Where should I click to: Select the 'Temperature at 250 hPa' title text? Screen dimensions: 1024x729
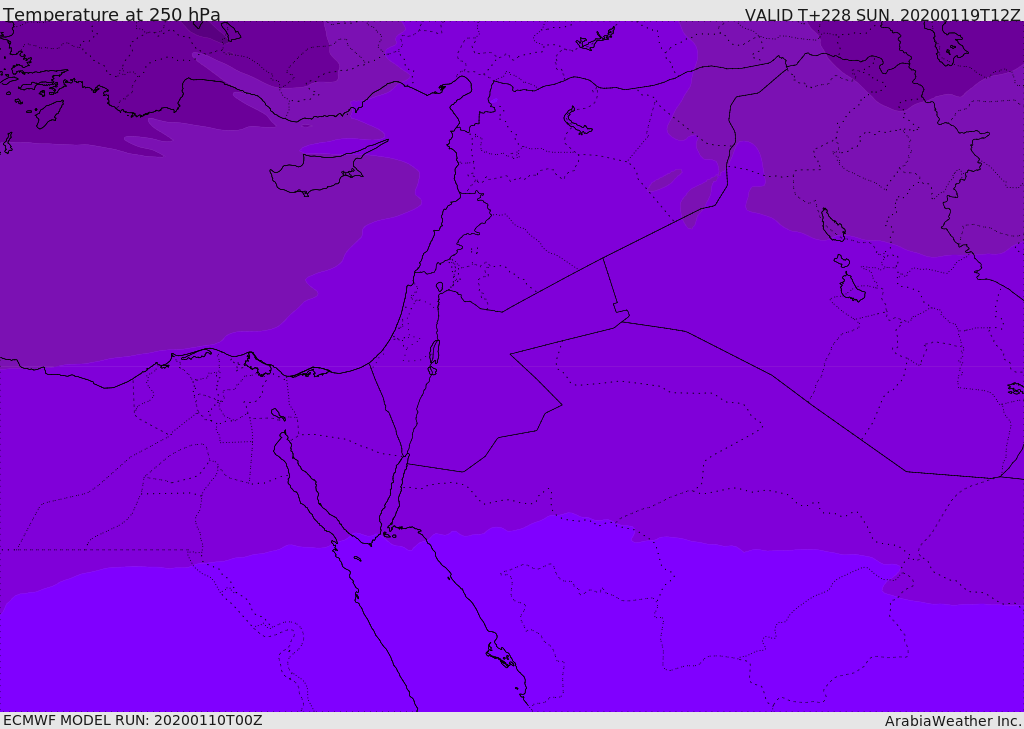coord(112,14)
